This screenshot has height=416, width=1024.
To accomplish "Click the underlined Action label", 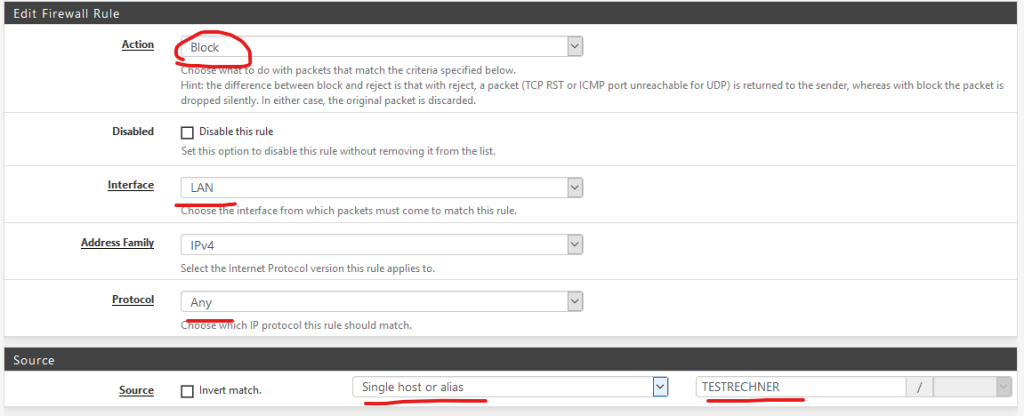I will click(x=138, y=44).
